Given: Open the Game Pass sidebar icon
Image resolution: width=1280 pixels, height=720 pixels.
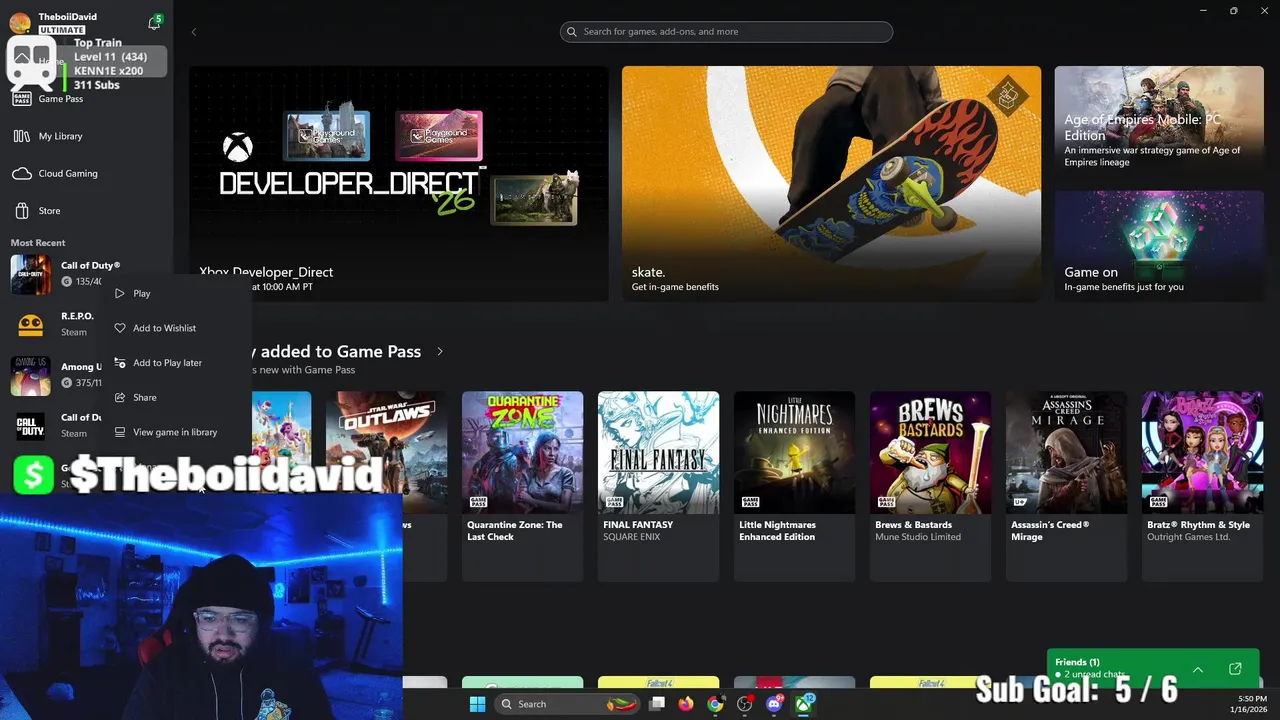Looking at the screenshot, I should coord(22,98).
